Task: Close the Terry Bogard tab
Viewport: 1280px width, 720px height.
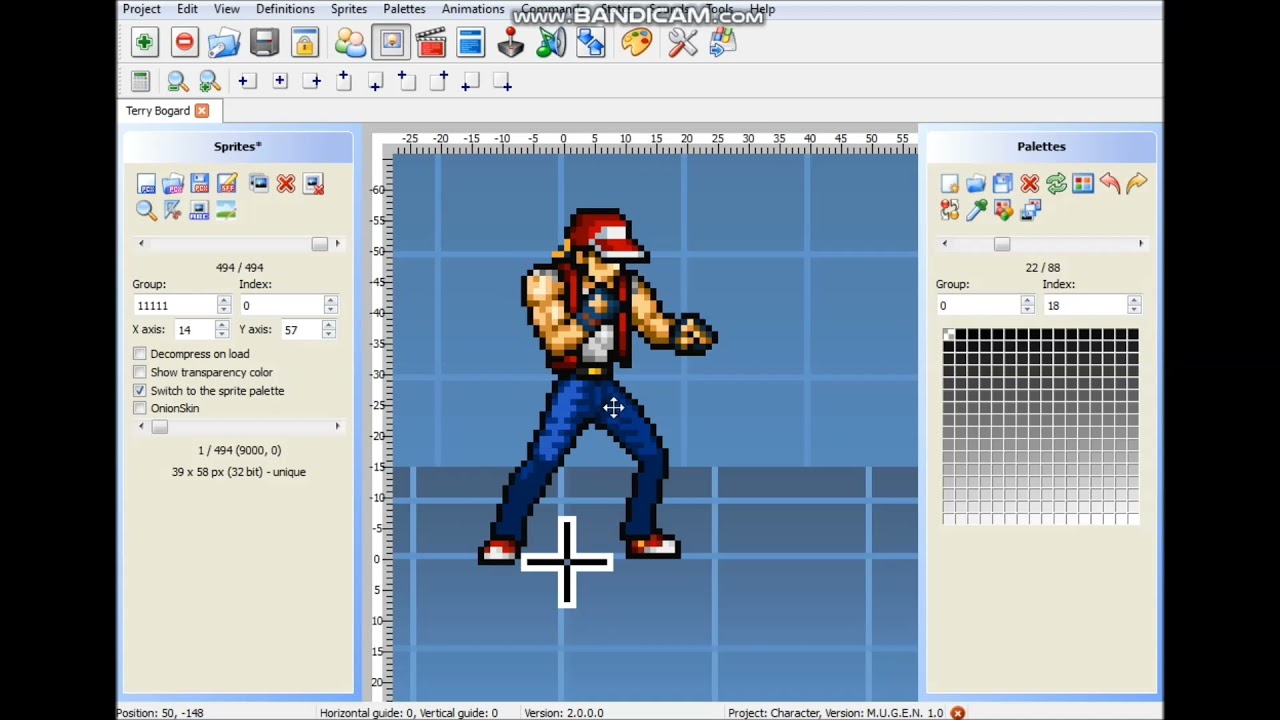Action: pyautogui.click(x=202, y=111)
